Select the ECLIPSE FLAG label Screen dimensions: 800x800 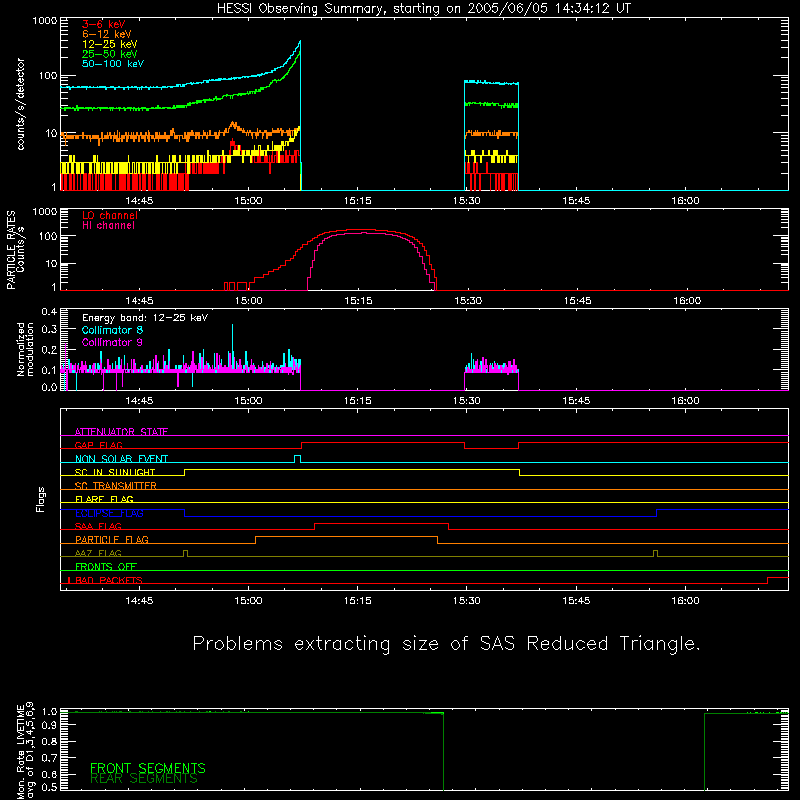coord(109,513)
